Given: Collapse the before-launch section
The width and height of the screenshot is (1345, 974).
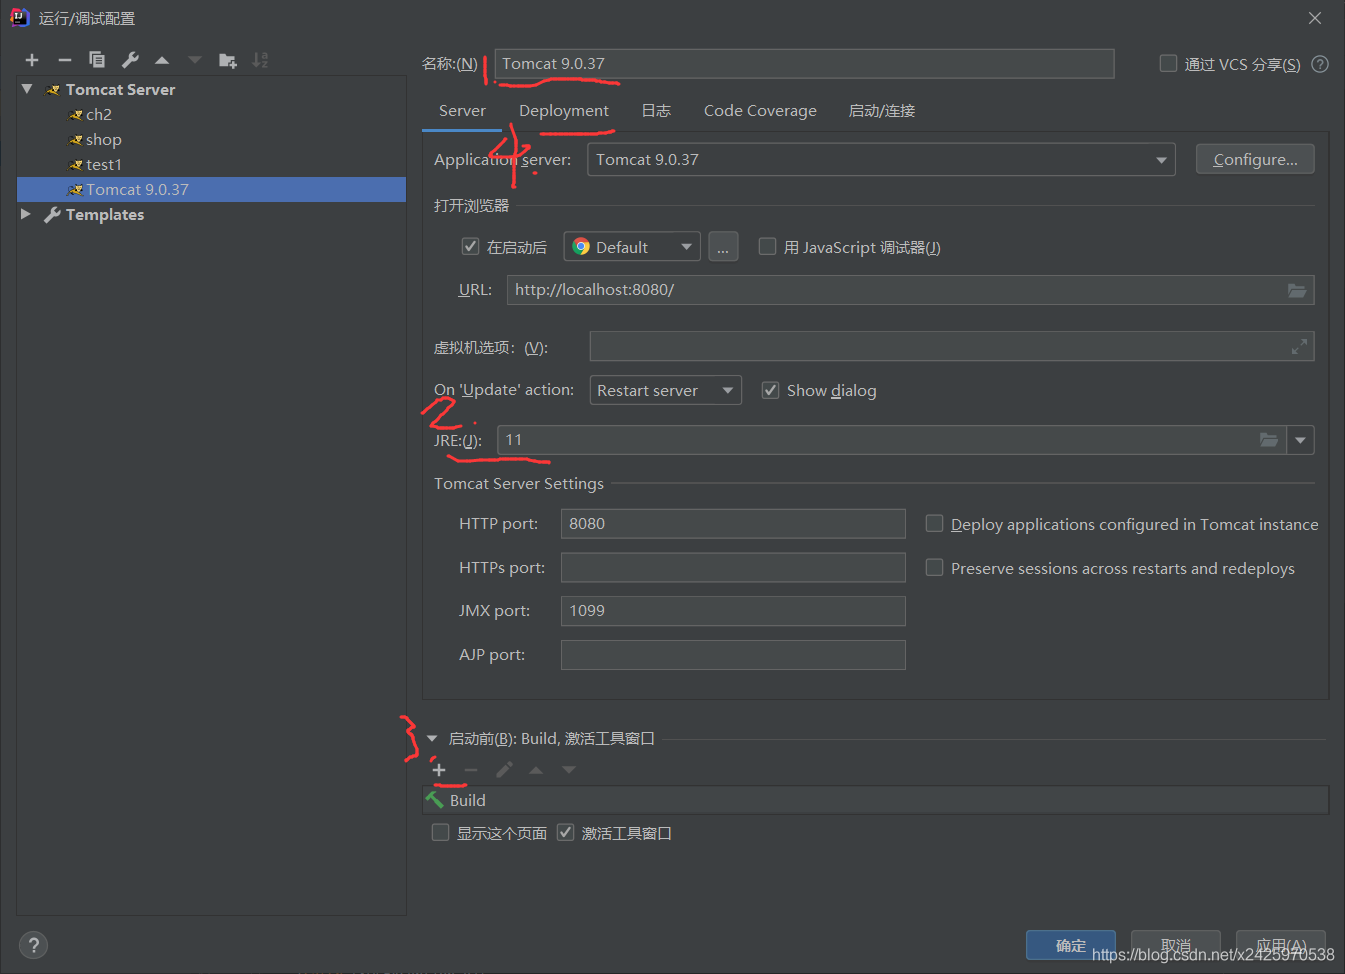Looking at the screenshot, I should click(432, 739).
